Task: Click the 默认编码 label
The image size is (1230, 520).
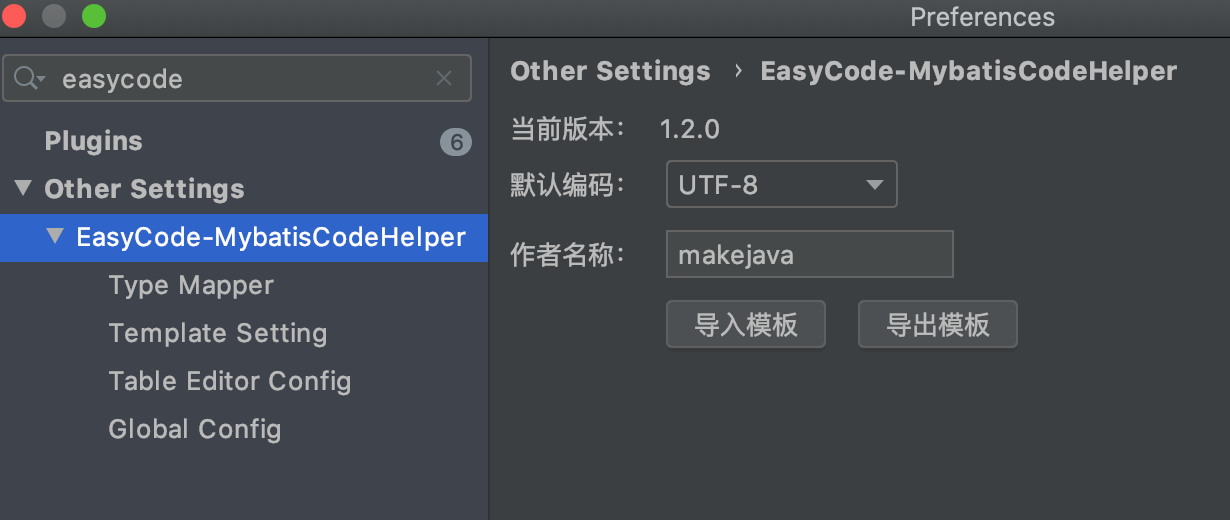Action: click(x=568, y=185)
